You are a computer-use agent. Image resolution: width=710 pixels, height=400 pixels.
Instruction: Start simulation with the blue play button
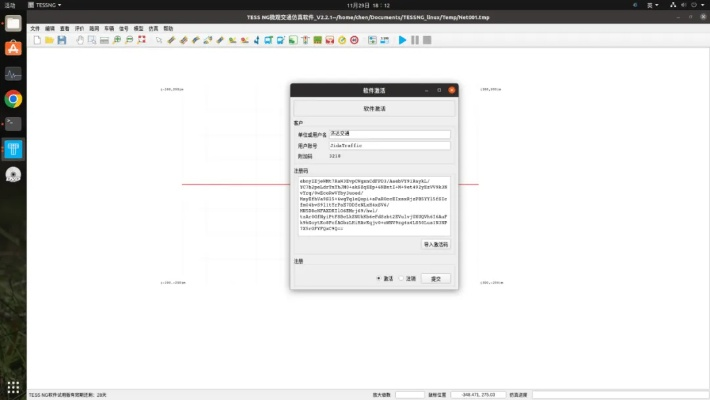(x=402, y=40)
